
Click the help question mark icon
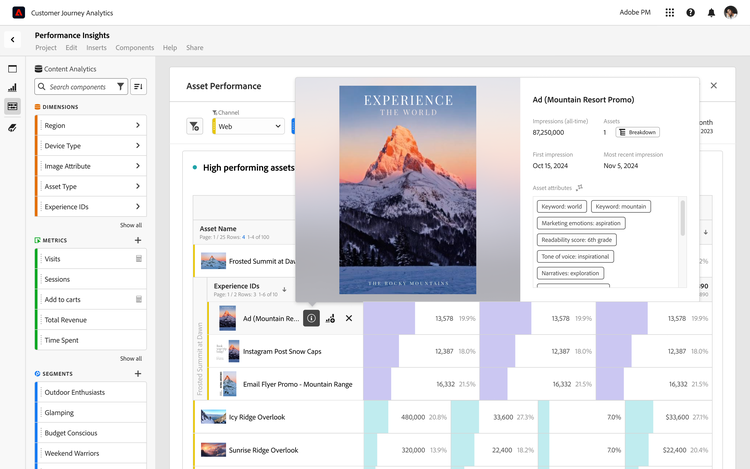[690, 13]
